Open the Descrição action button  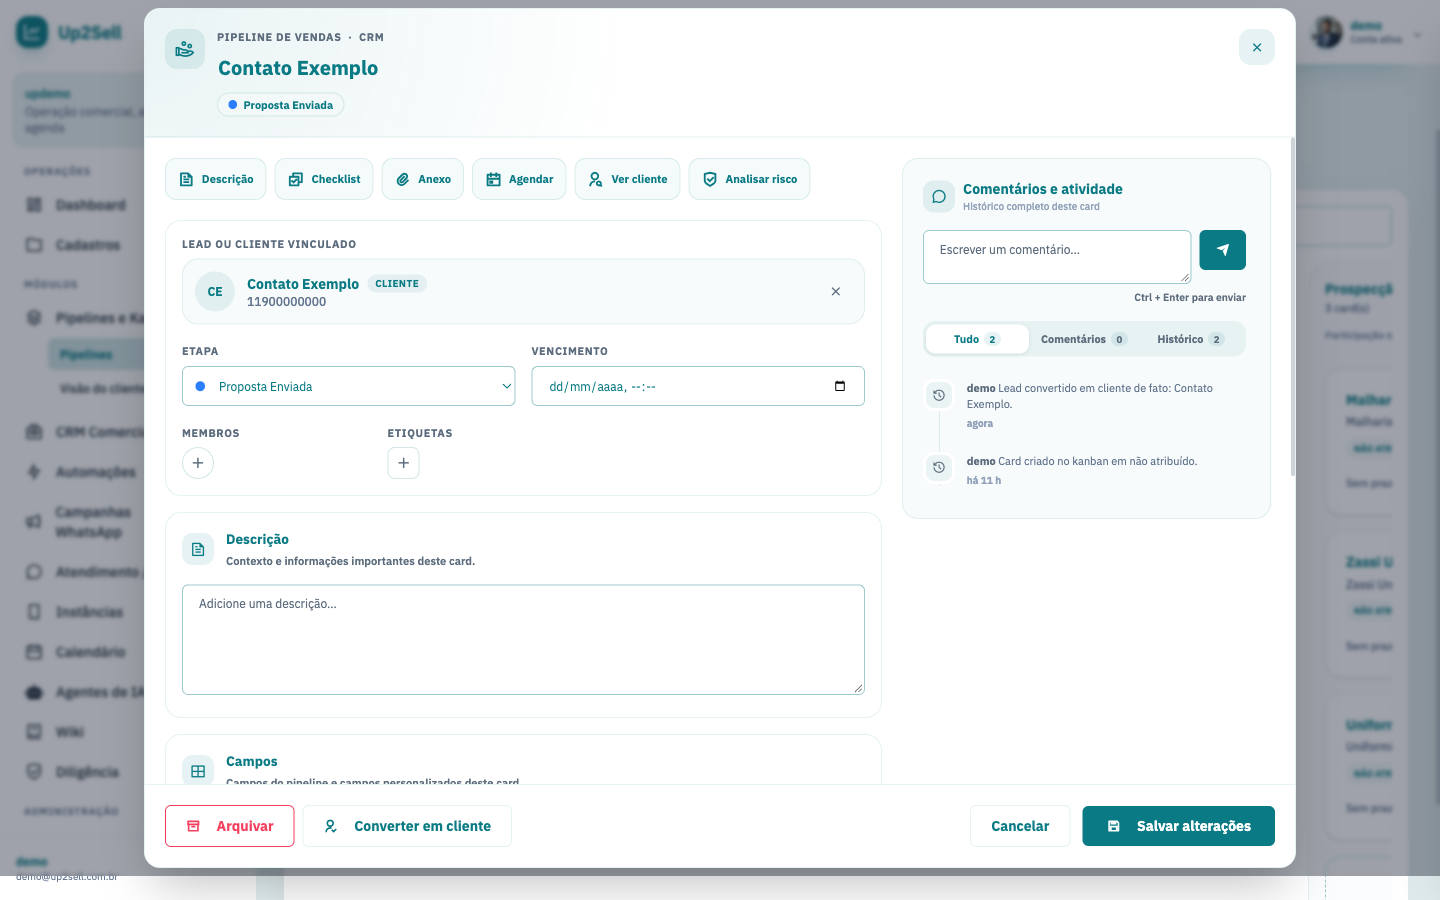216,179
